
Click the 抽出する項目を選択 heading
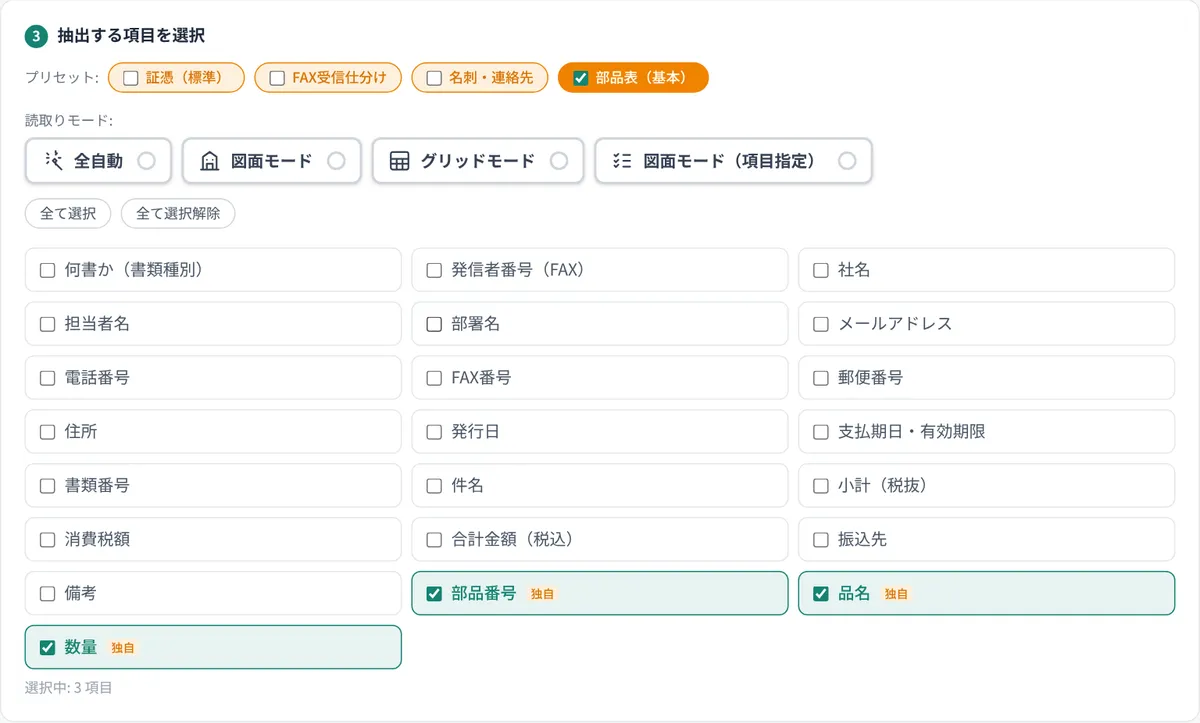pyautogui.click(x=131, y=36)
